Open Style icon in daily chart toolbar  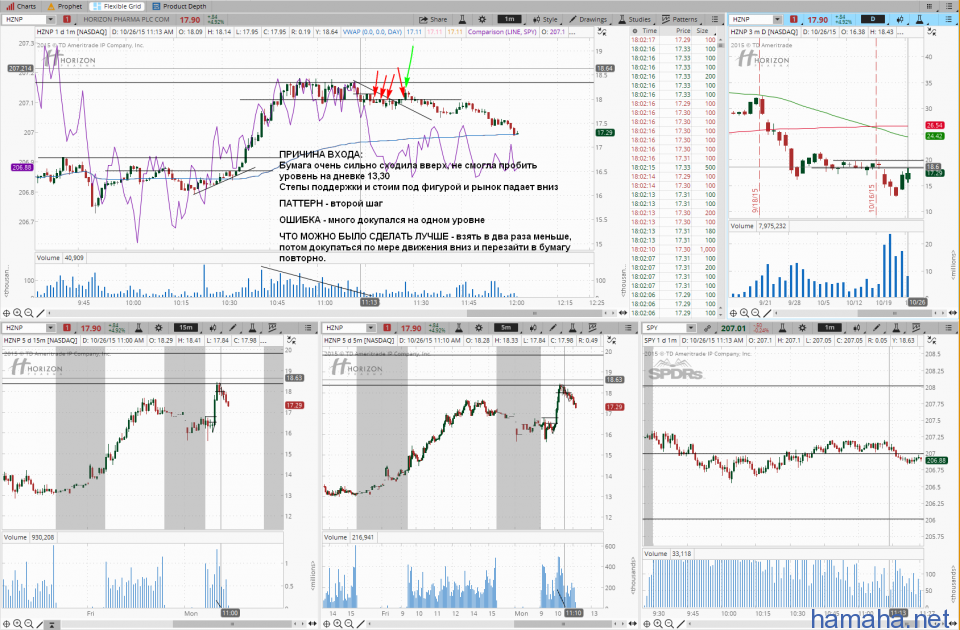(x=901, y=20)
